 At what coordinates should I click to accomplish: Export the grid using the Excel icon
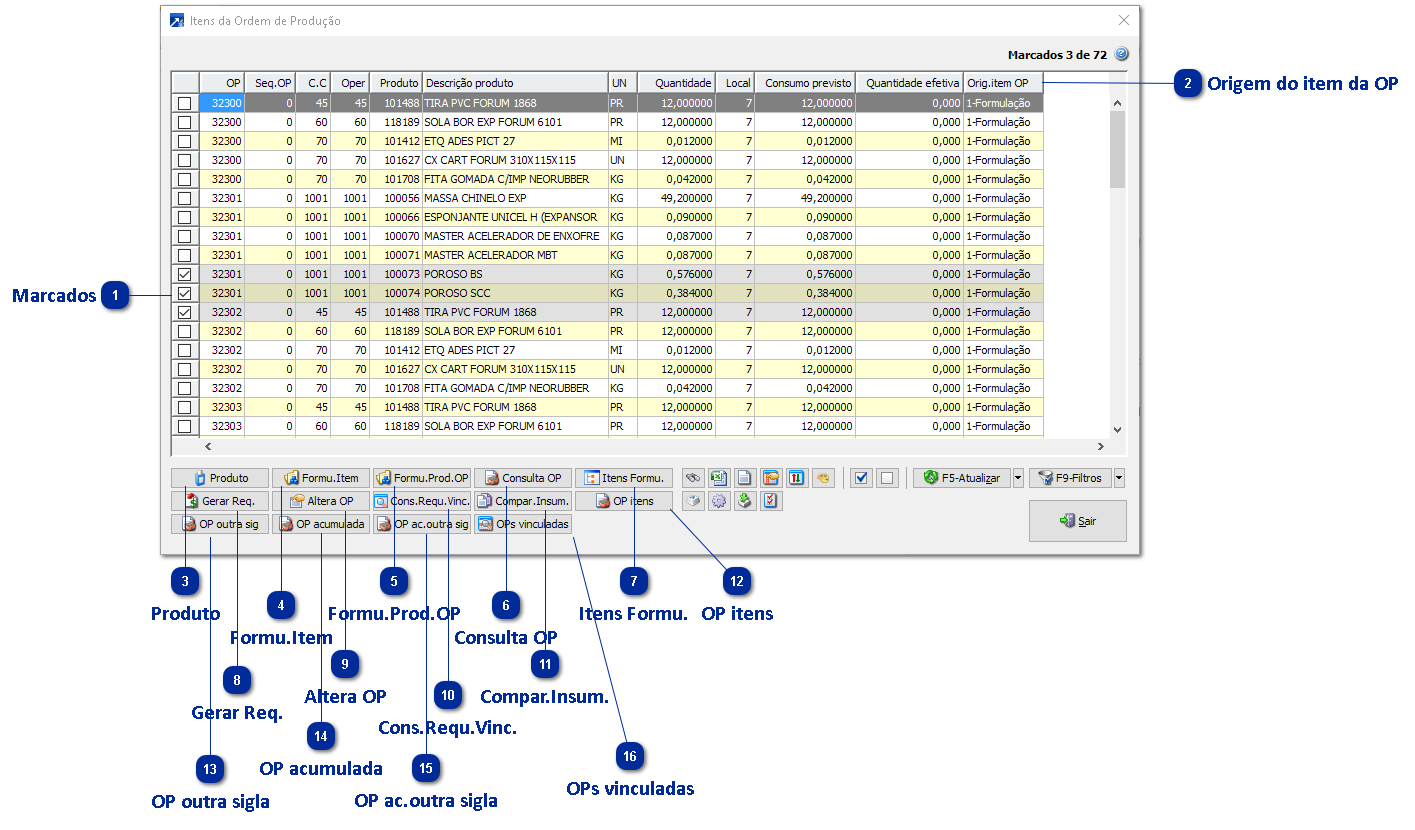719,478
